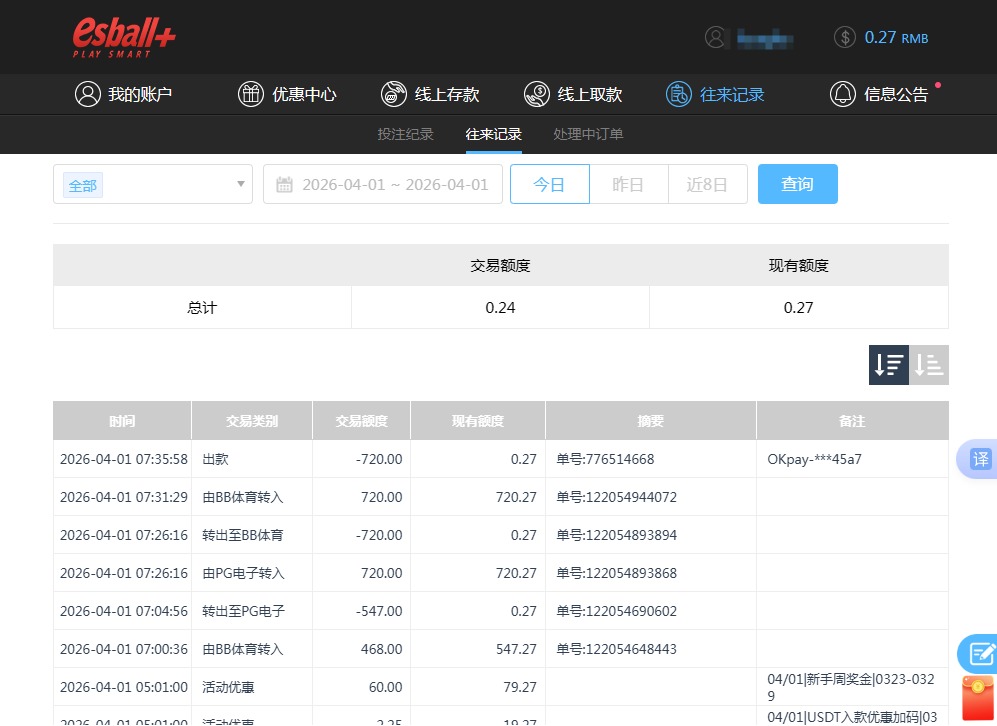Select the 今日 date filter
The height and width of the screenshot is (726, 997).
[x=549, y=184]
